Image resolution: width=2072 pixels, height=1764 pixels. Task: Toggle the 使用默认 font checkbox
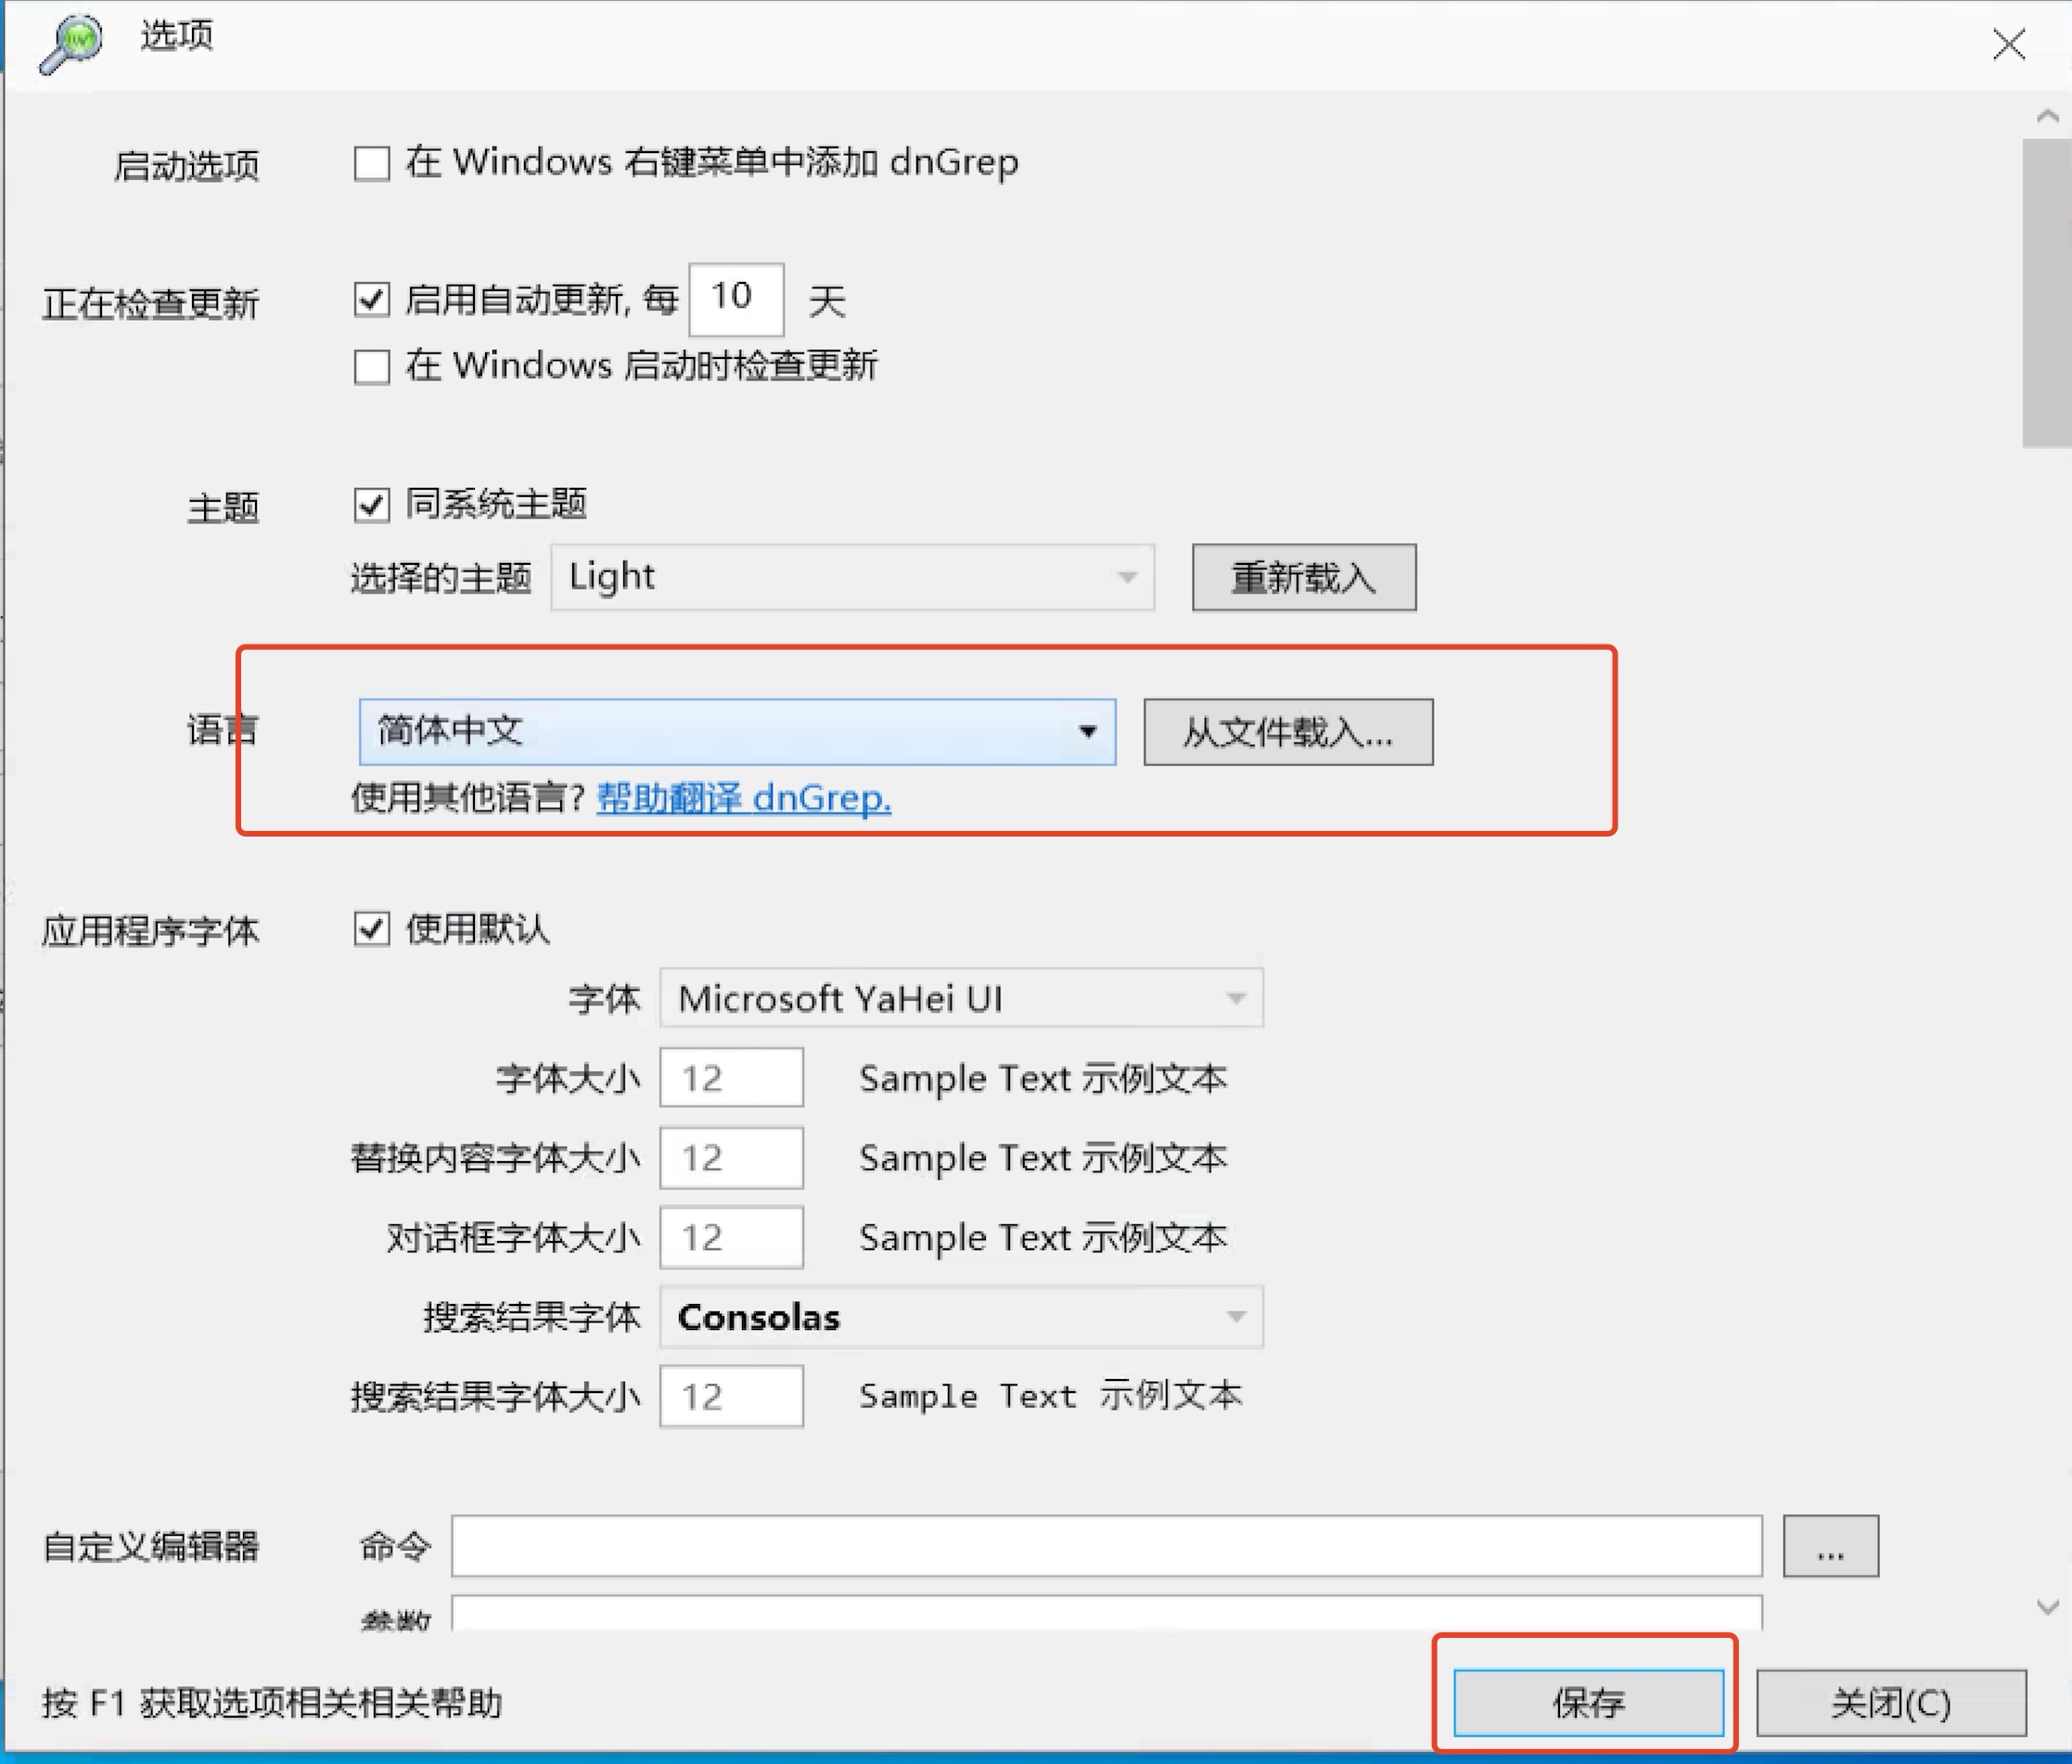tap(371, 930)
